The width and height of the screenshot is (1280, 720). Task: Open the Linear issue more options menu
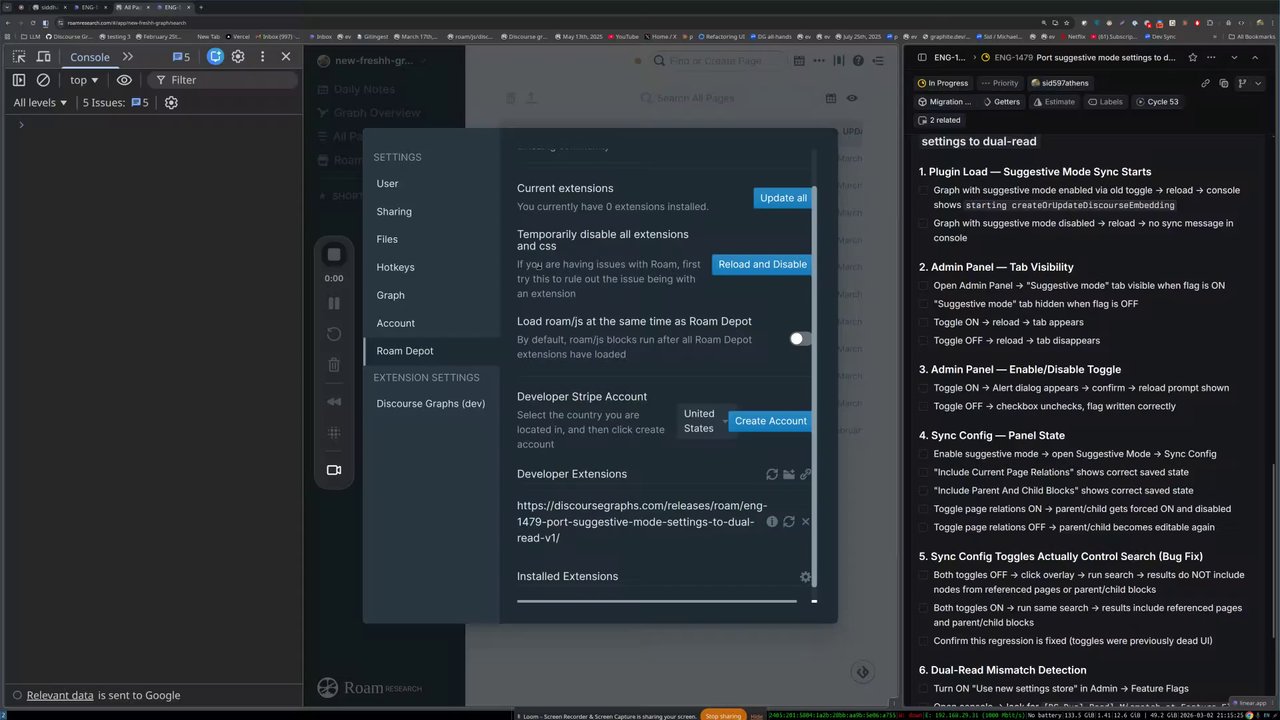click(x=1211, y=58)
